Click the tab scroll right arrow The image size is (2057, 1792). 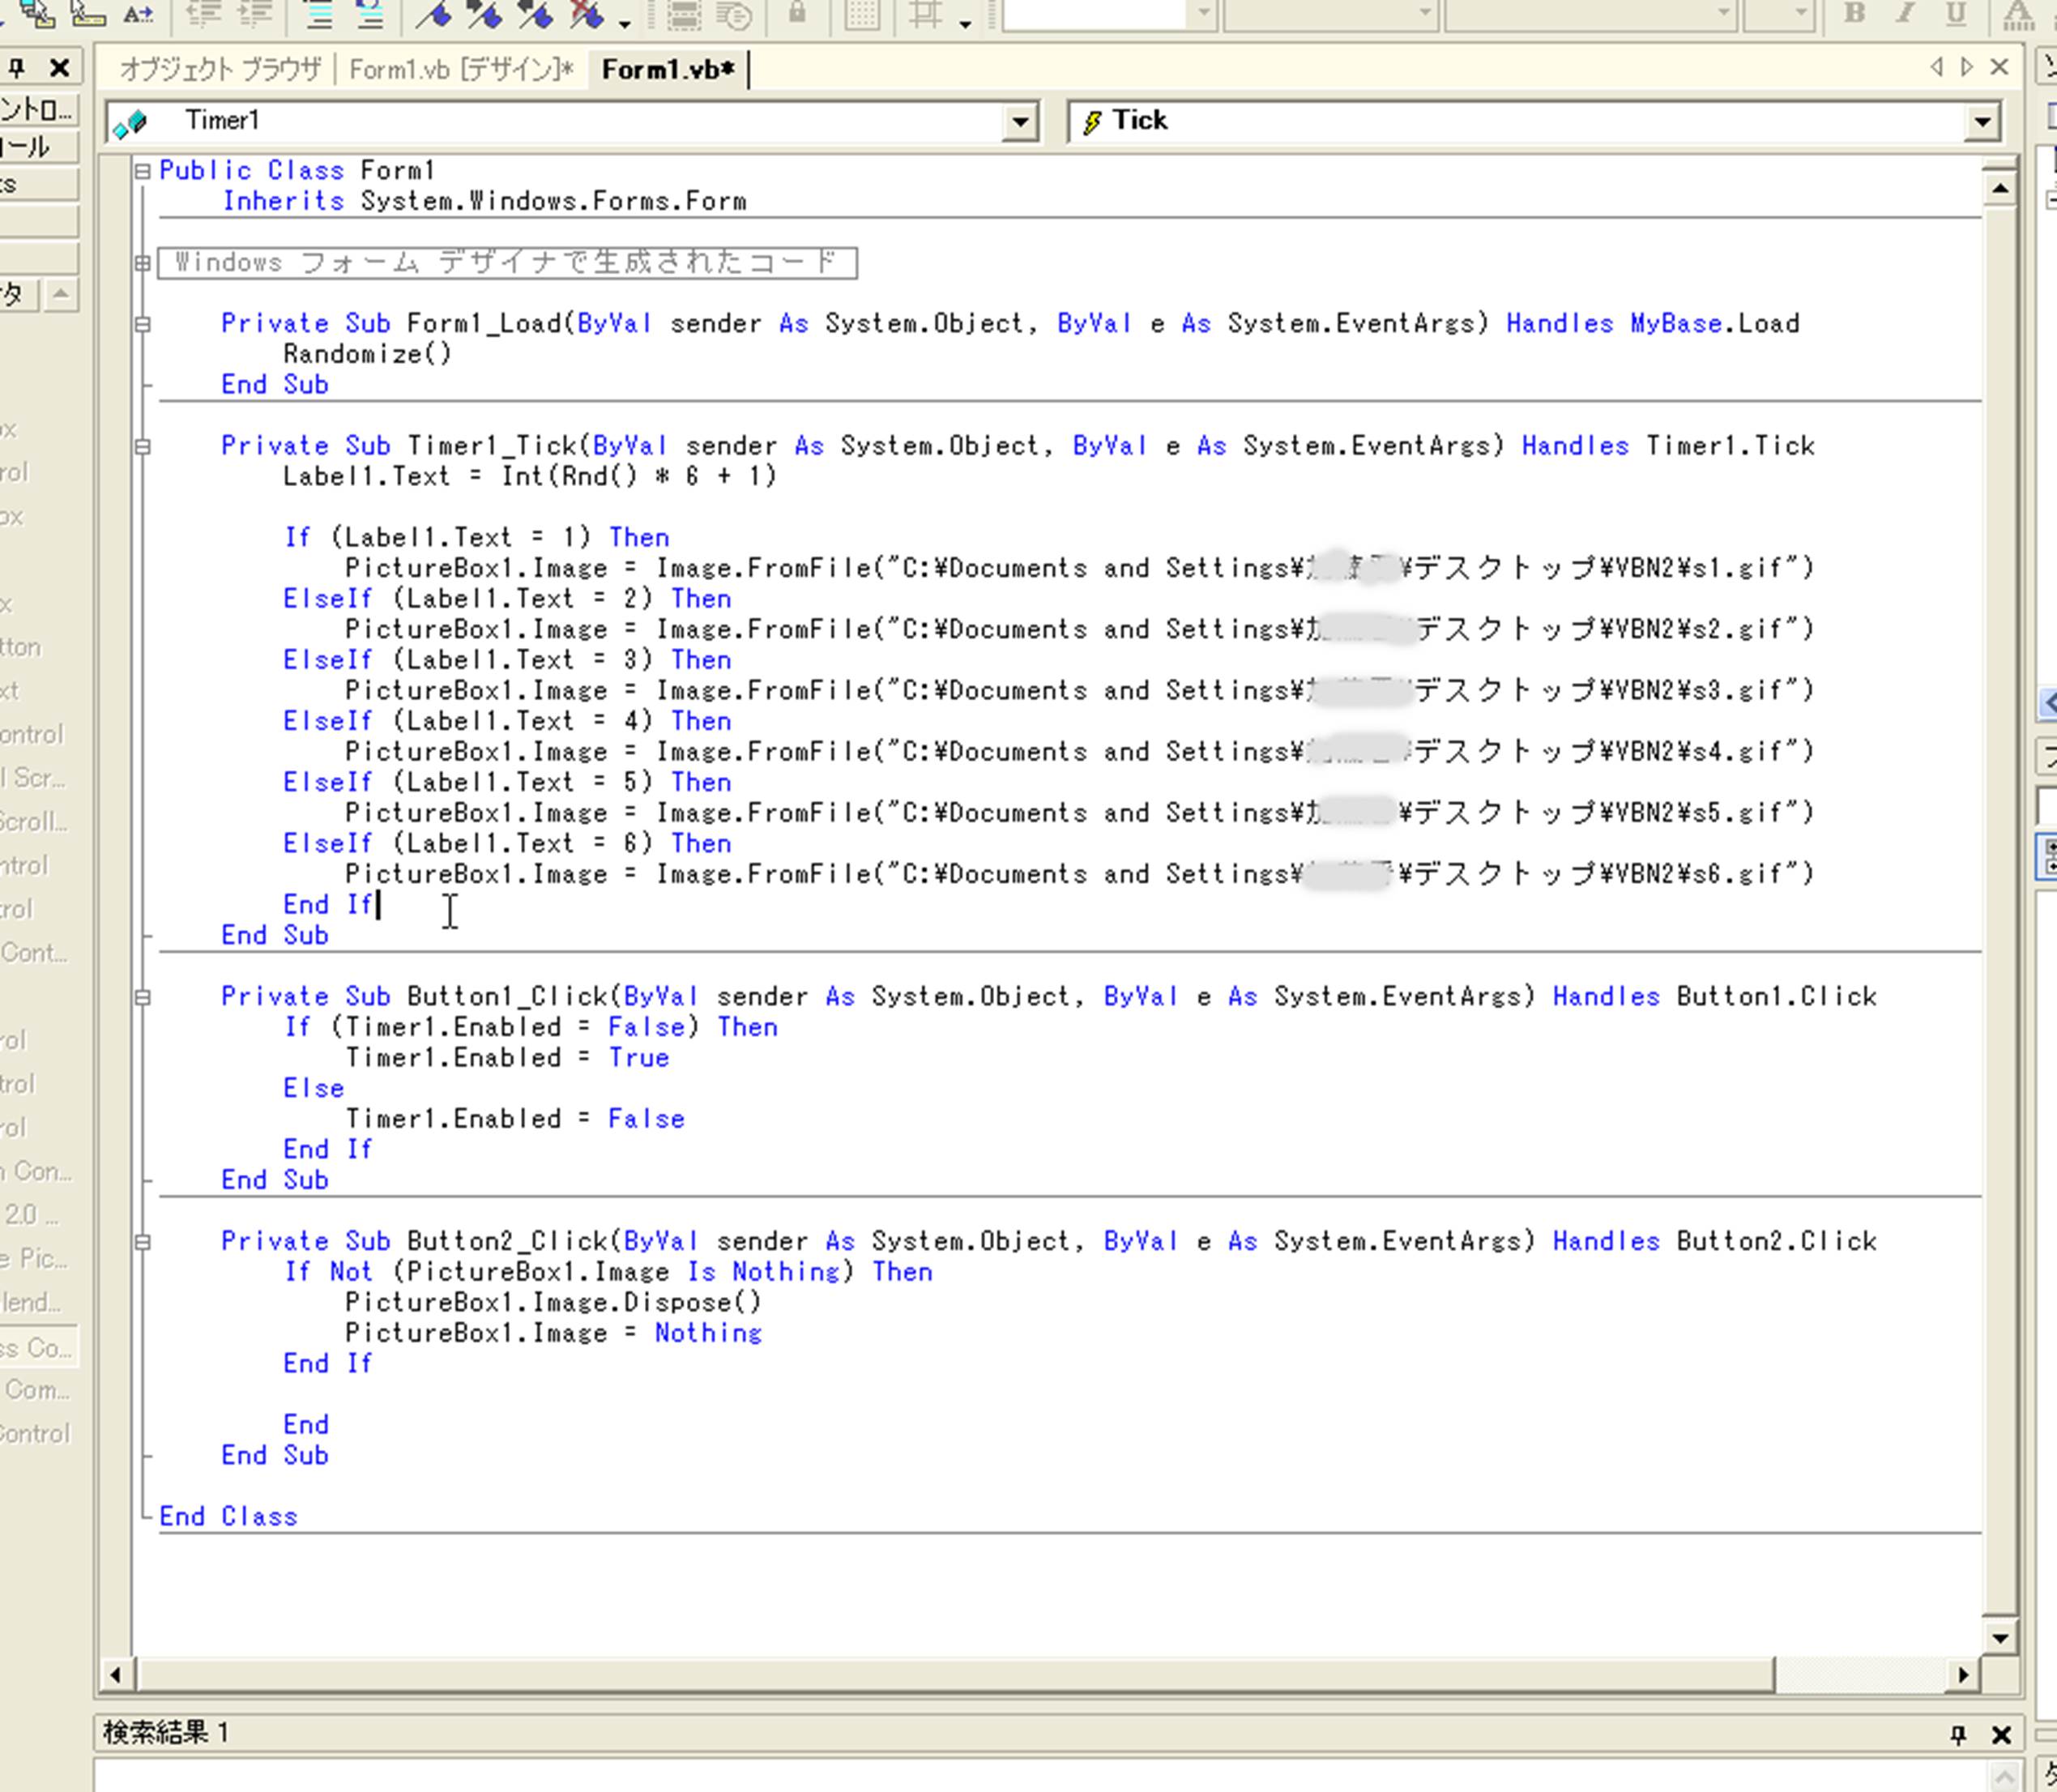1967,67
